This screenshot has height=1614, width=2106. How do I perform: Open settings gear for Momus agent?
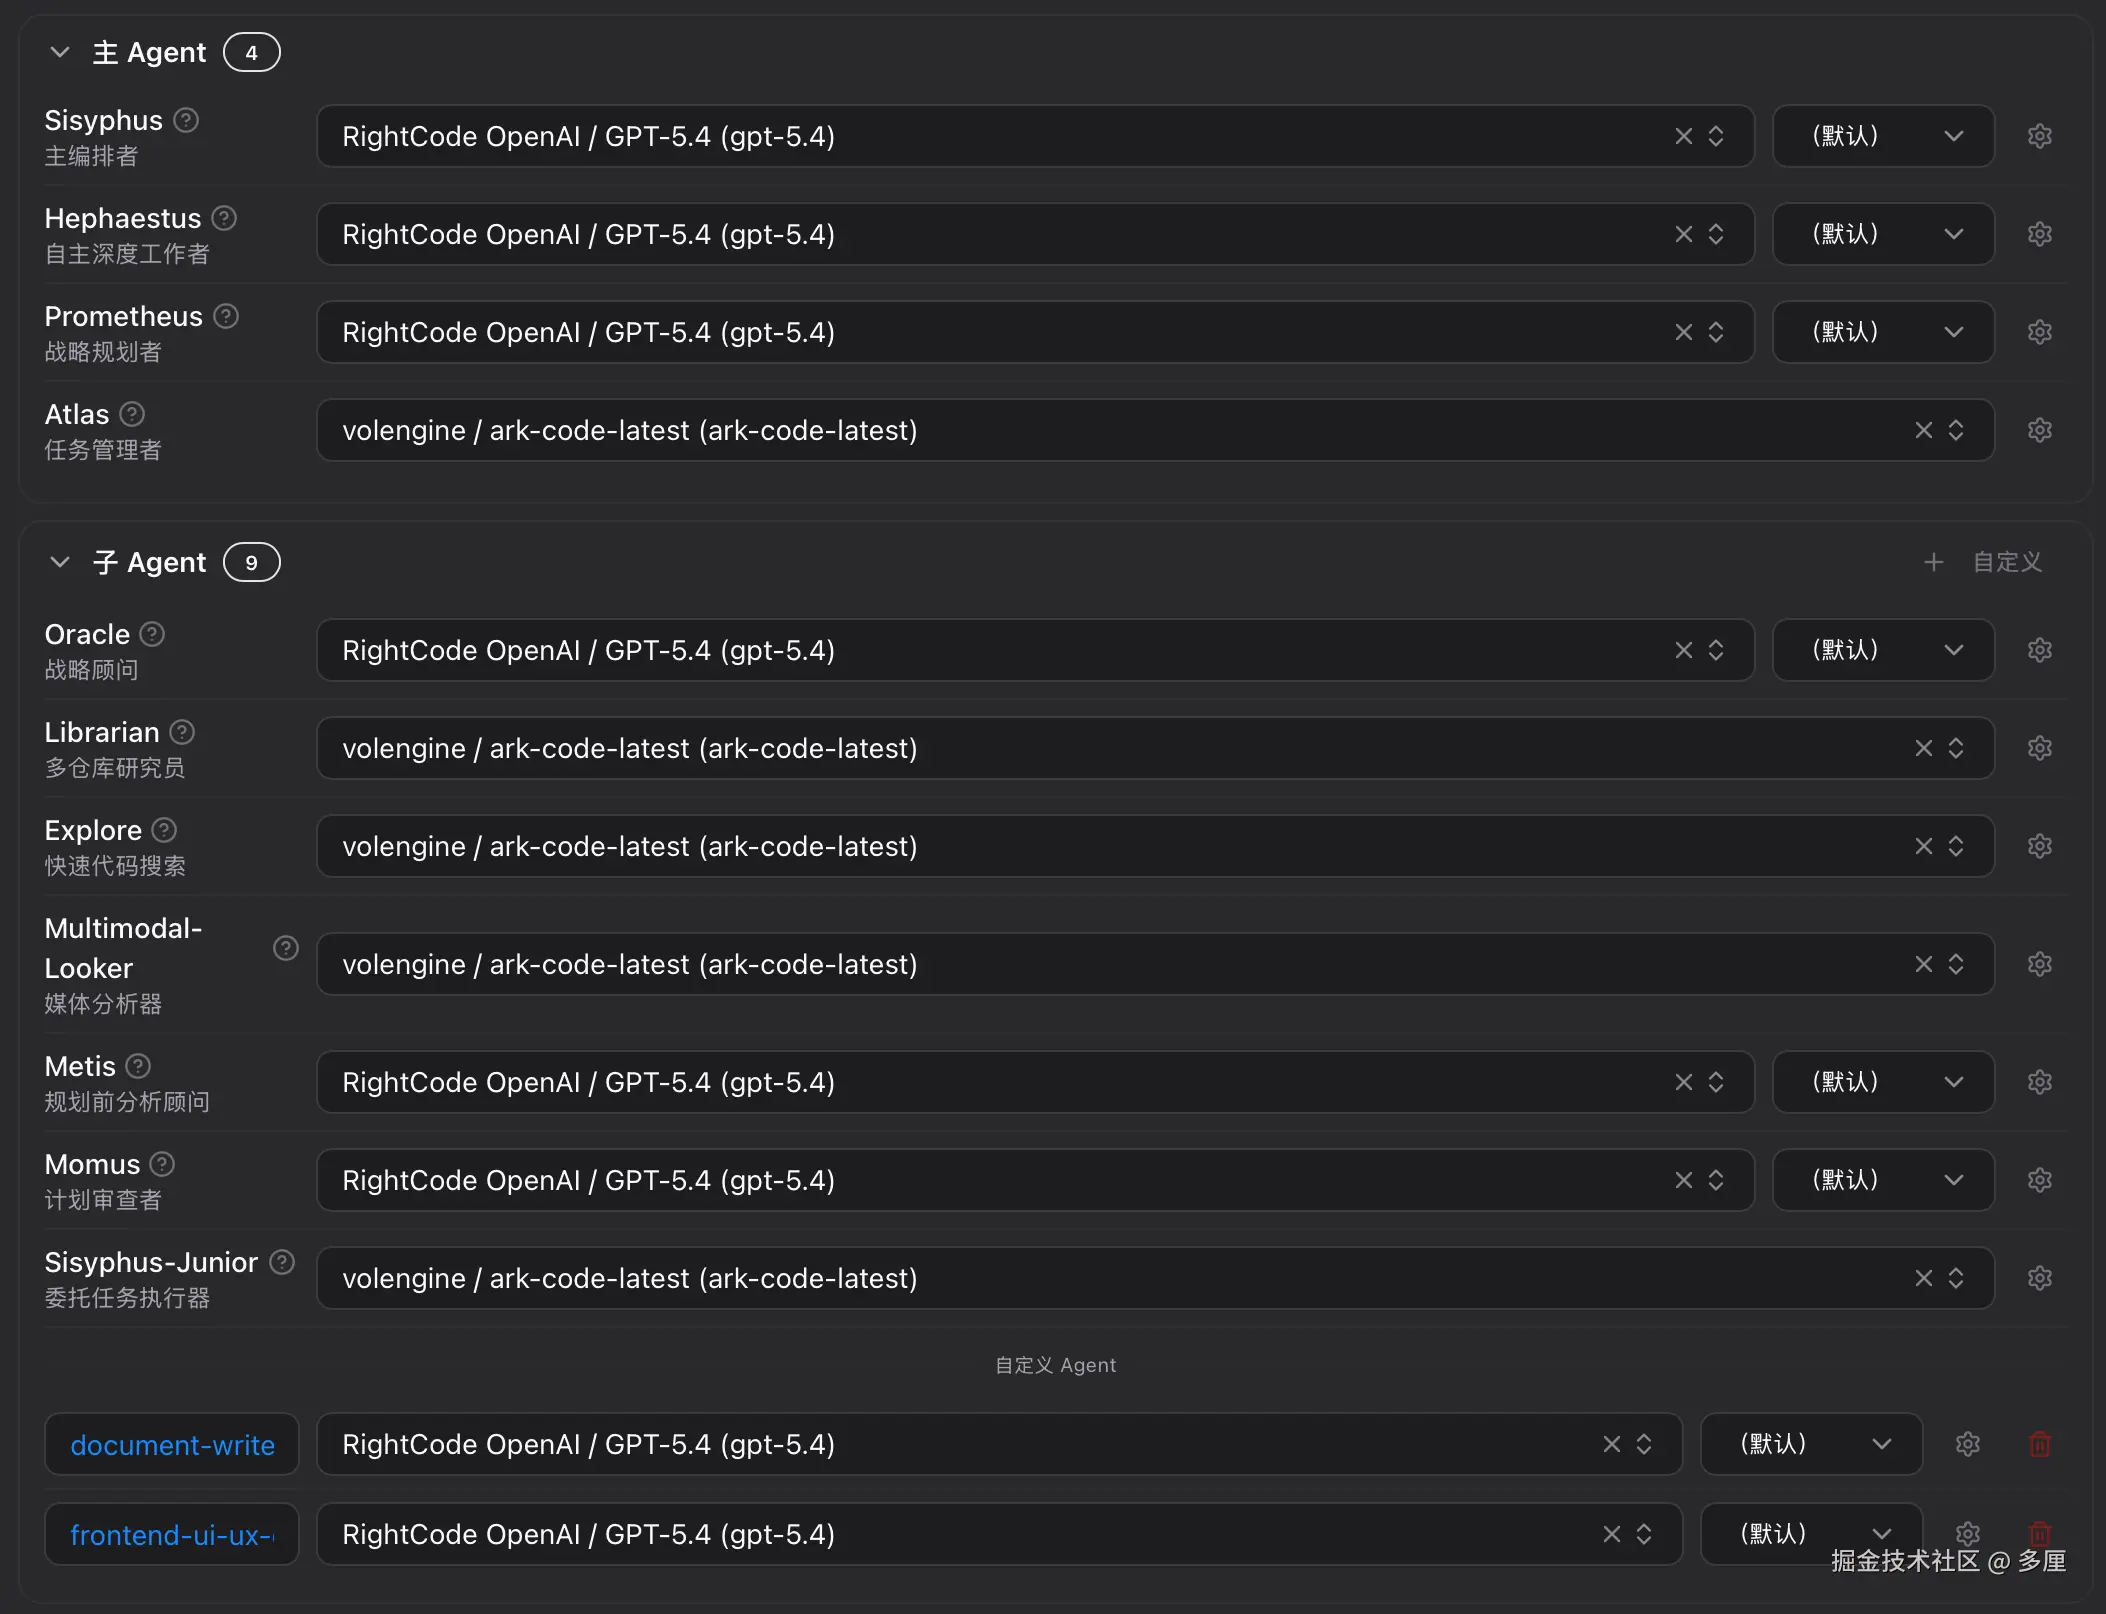pos(2039,1180)
